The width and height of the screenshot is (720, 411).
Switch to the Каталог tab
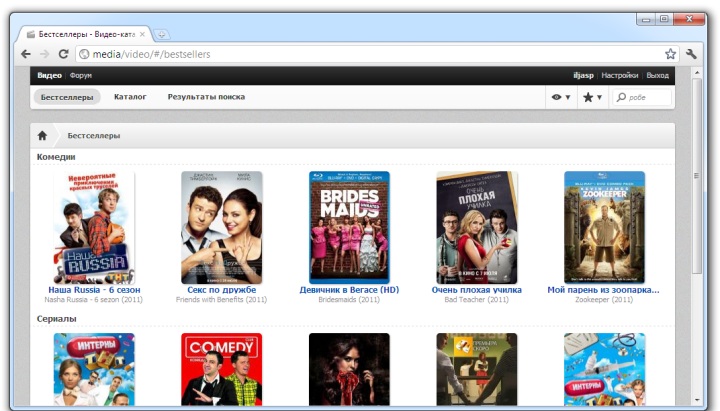point(130,97)
